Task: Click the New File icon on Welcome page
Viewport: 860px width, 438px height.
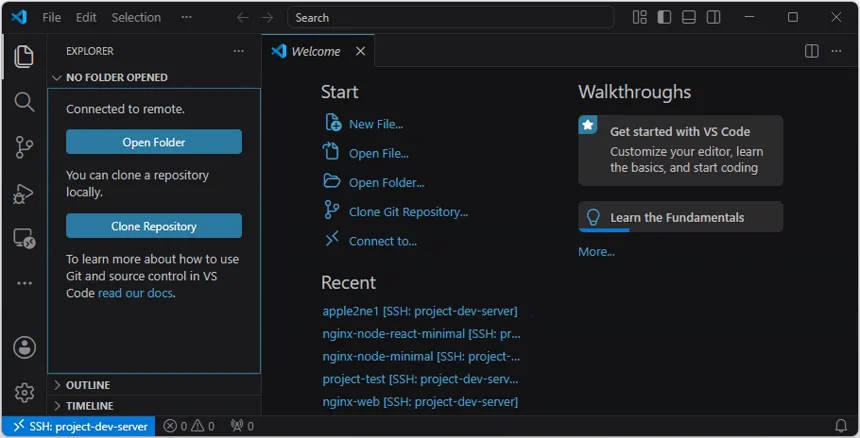Action: pyautogui.click(x=332, y=122)
